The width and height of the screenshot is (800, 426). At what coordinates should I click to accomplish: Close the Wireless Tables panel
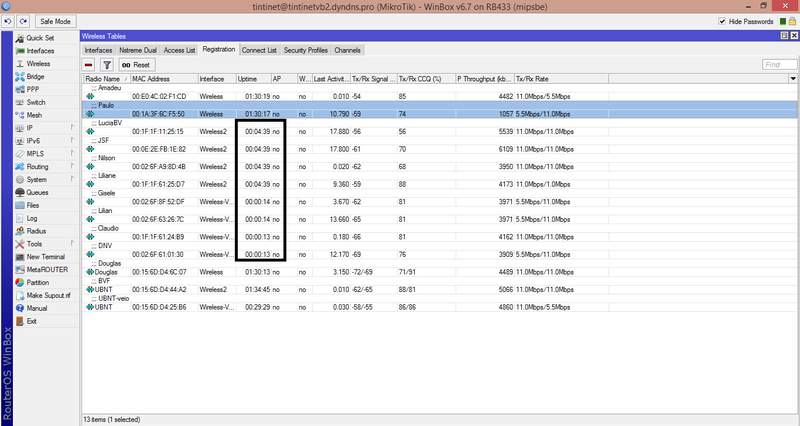(794, 36)
